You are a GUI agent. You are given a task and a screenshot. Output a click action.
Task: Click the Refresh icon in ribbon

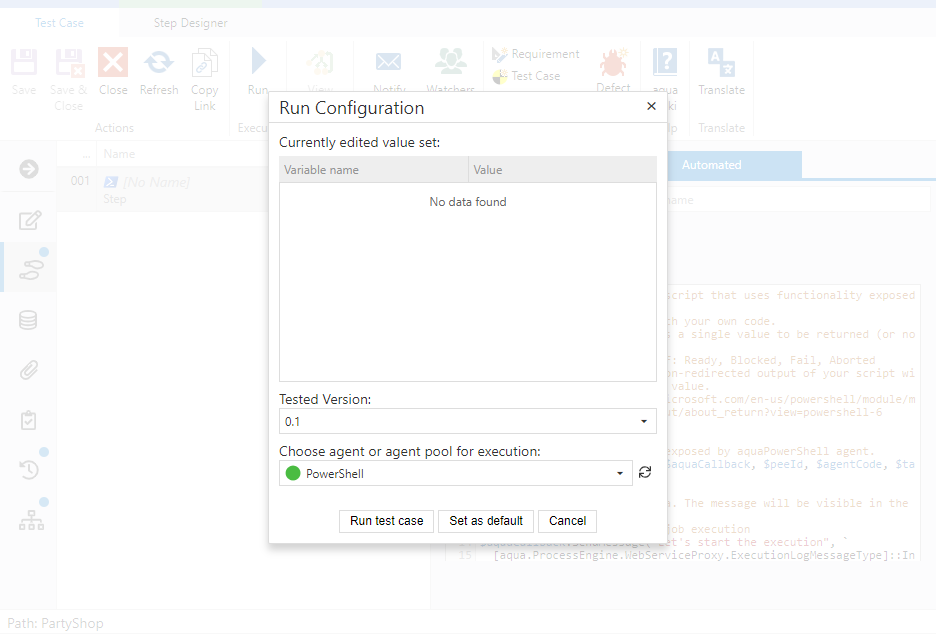[158, 71]
